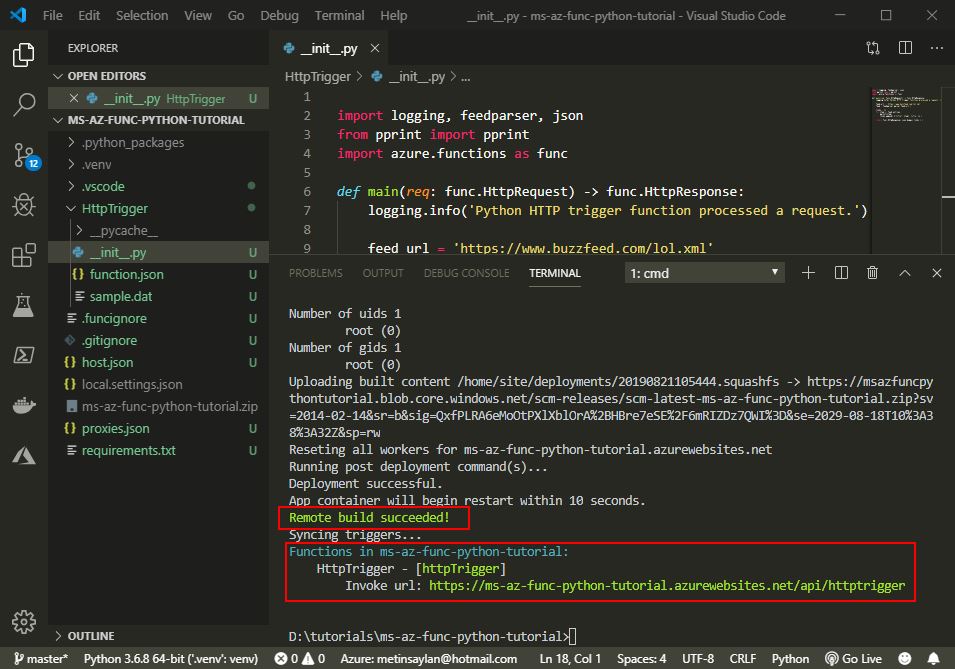The width and height of the screenshot is (955, 669).
Task: Change the CRLF line ending setting
Action: coord(742,659)
